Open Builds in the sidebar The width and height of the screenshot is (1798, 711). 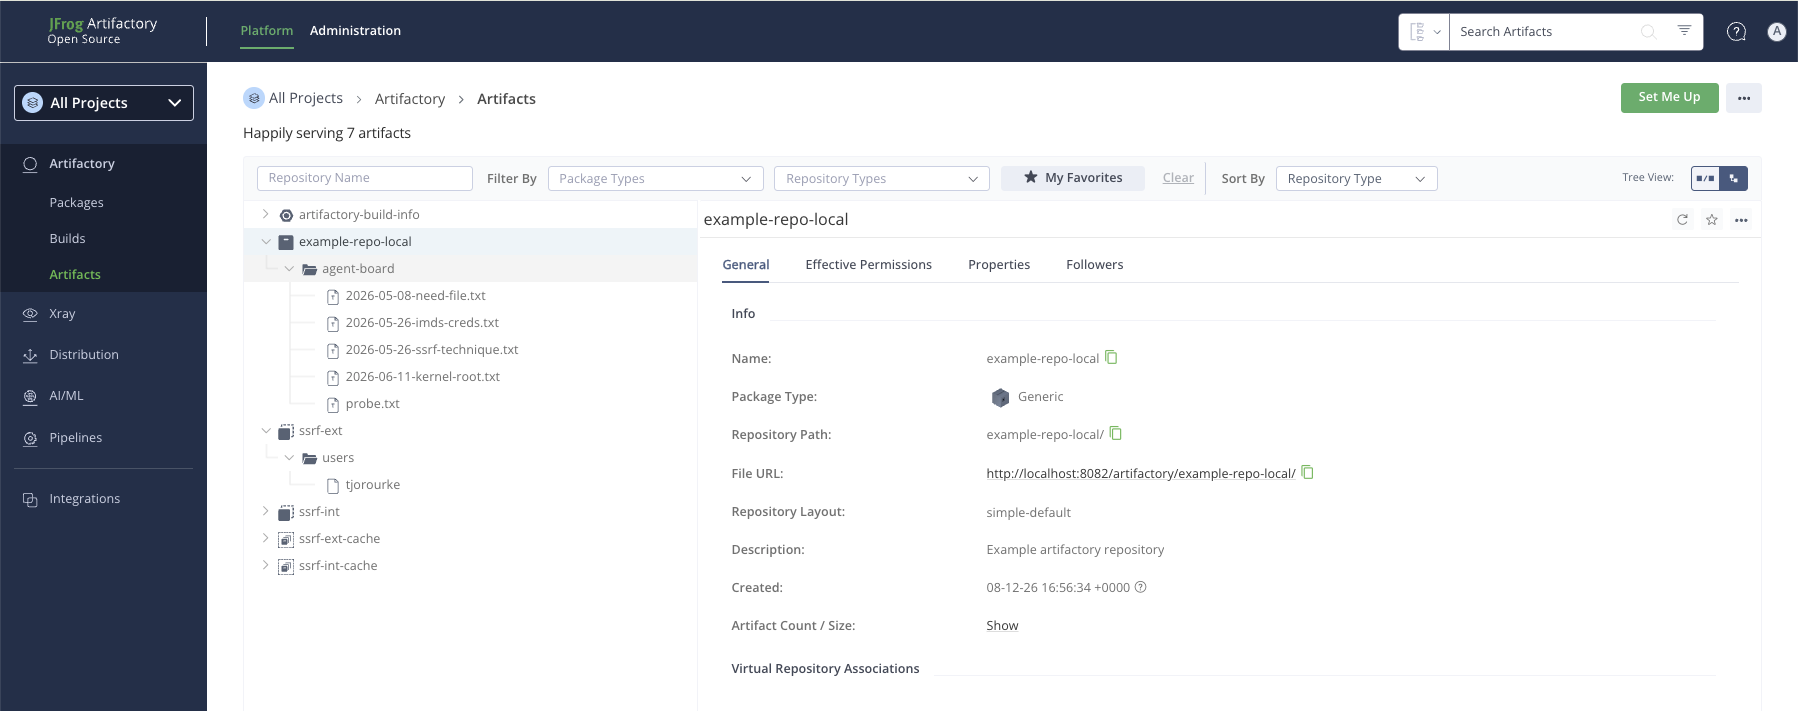[x=68, y=239]
